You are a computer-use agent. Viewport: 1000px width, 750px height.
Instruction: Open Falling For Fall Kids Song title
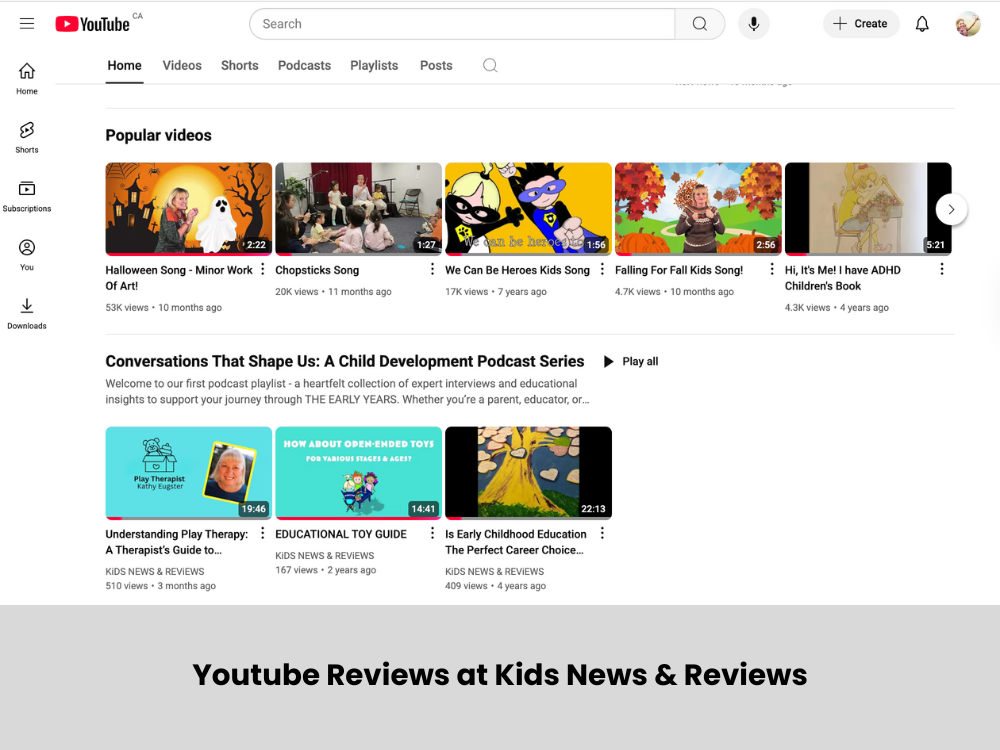tap(679, 270)
